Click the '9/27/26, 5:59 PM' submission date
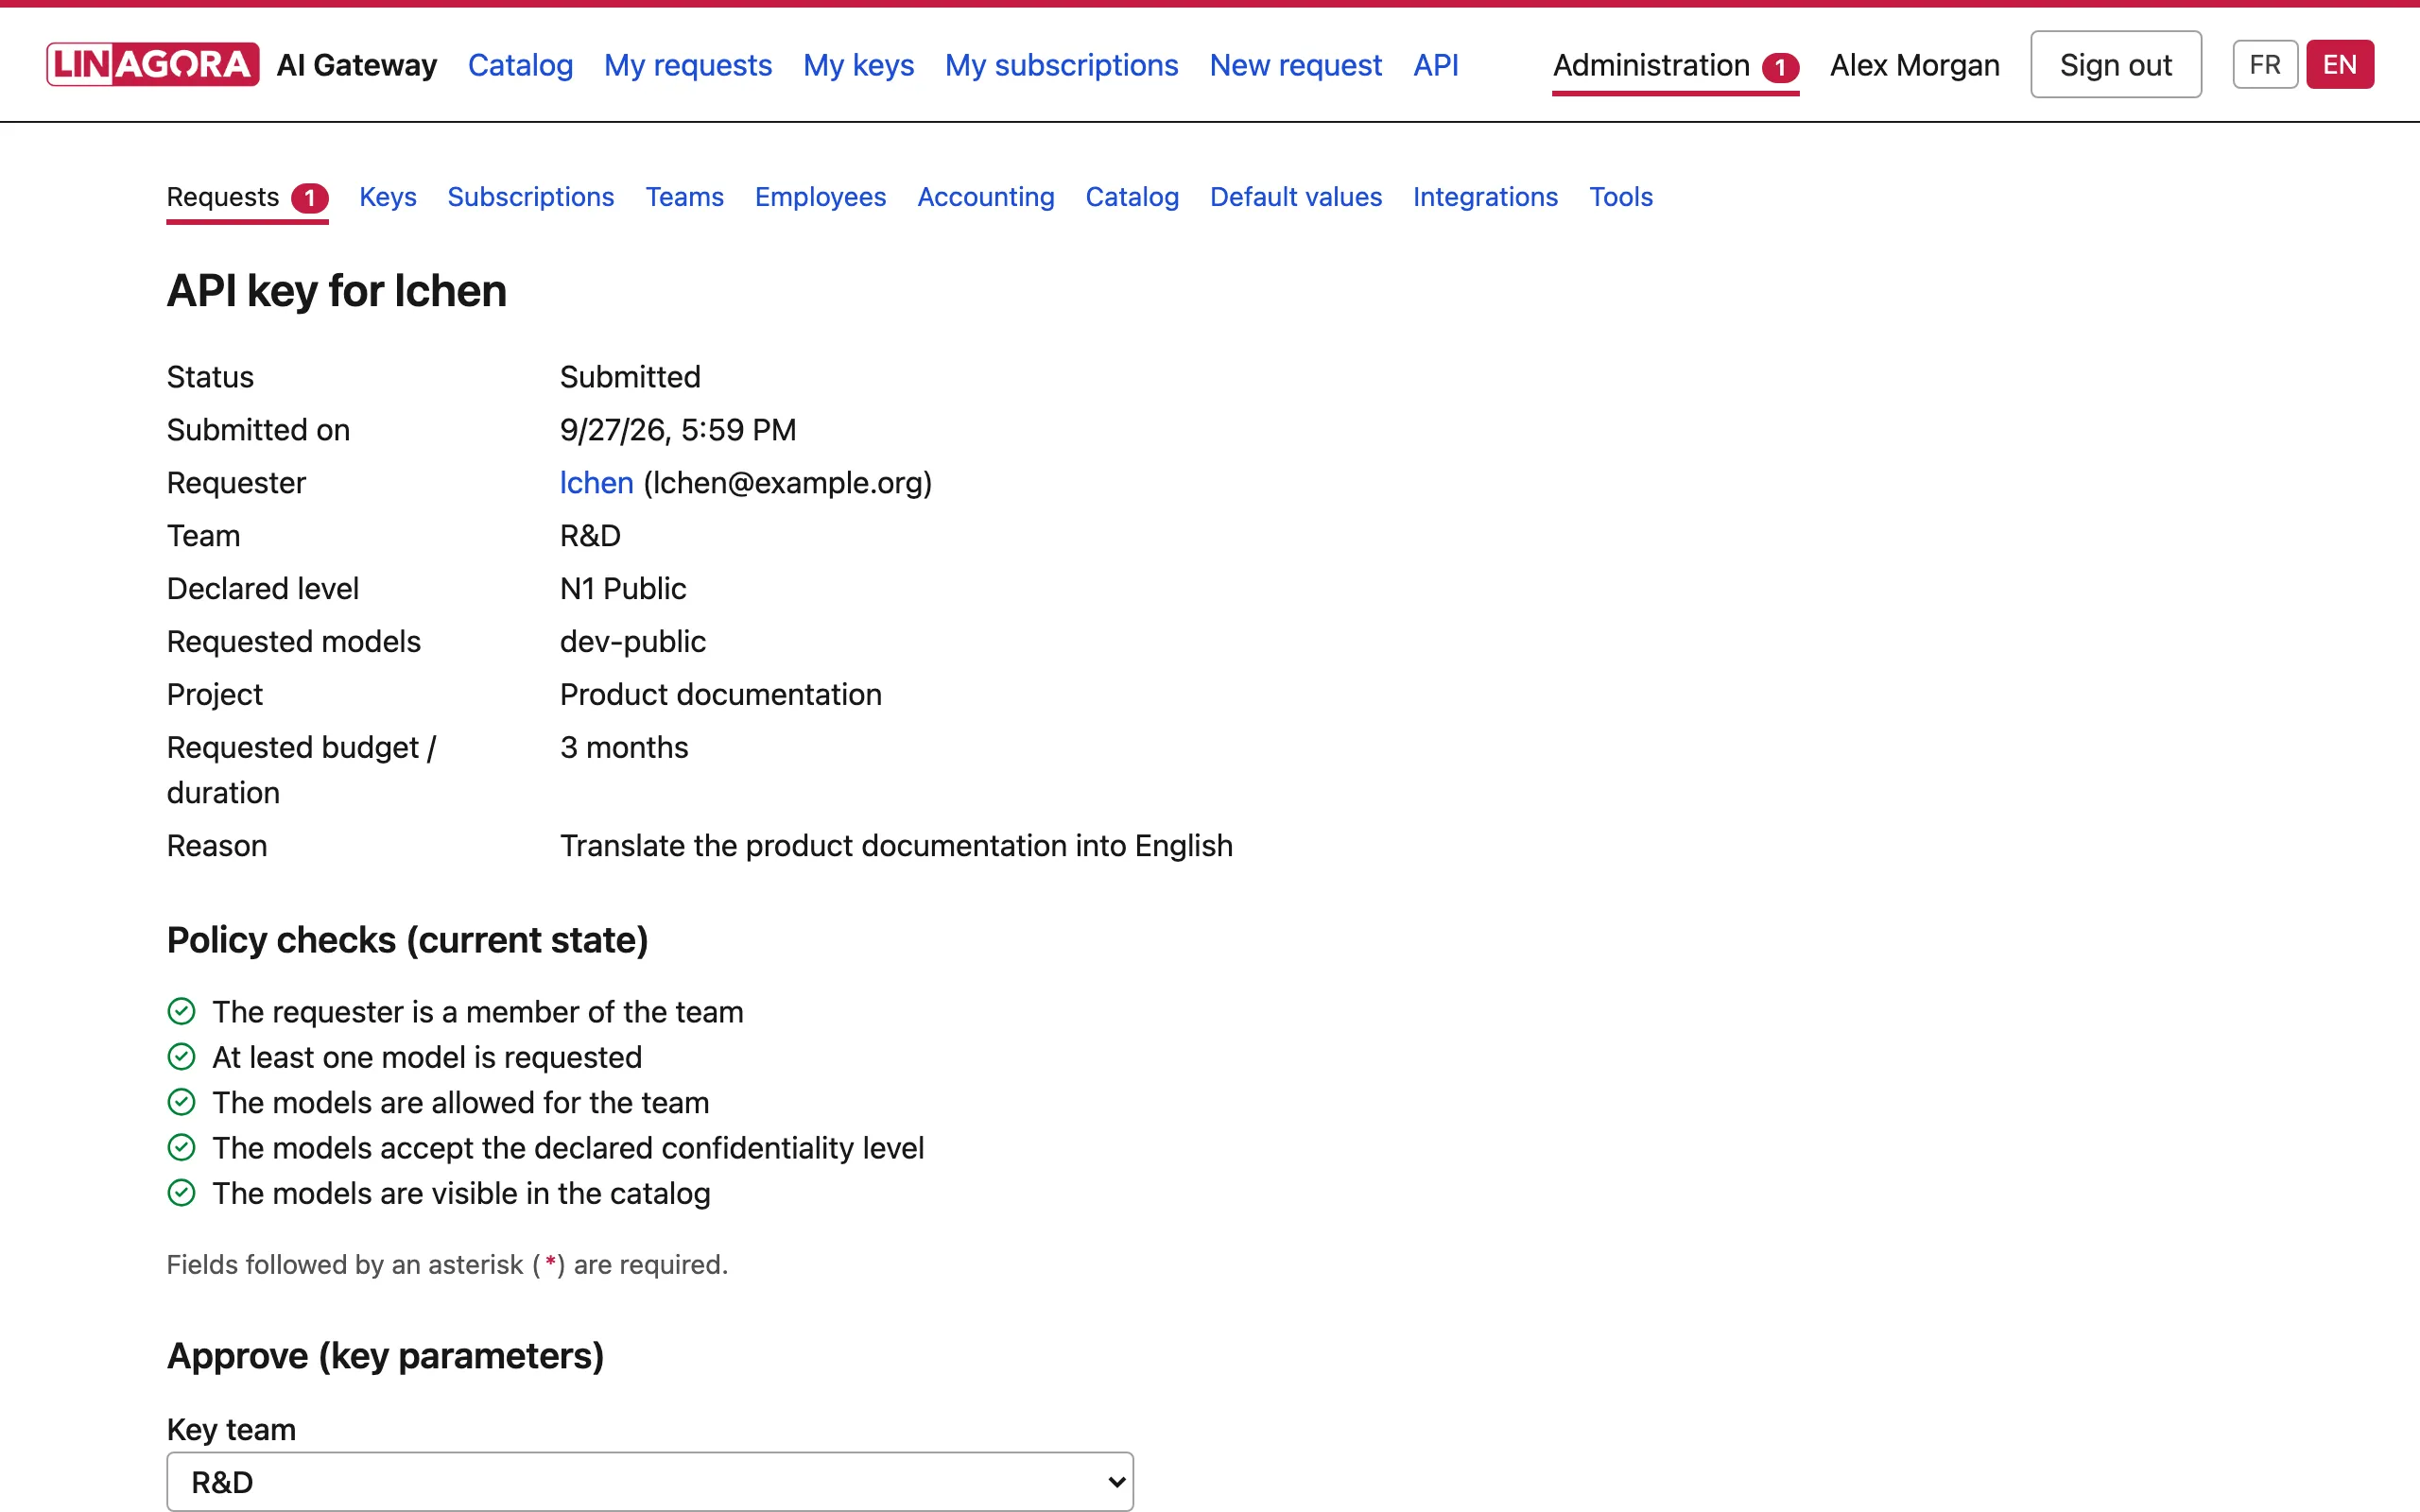 click(x=678, y=430)
